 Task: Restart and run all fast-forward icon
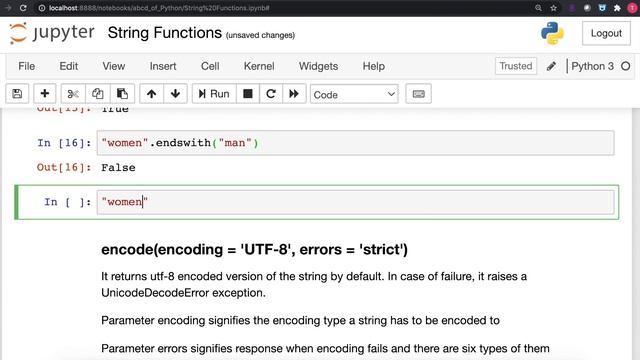tap(294, 94)
